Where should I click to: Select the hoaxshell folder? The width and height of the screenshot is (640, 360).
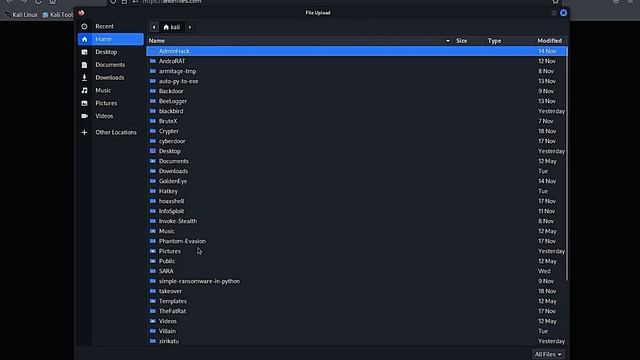click(357, 201)
